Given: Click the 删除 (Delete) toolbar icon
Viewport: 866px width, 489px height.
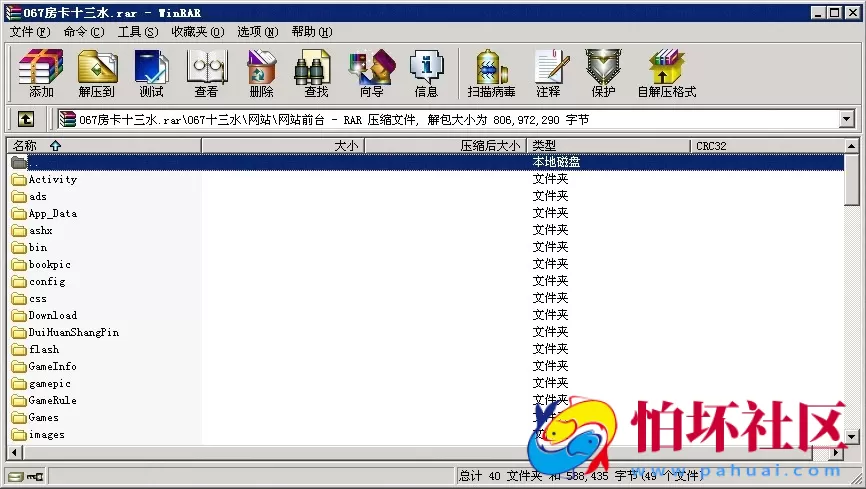Looking at the screenshot, I should point(261,73).
